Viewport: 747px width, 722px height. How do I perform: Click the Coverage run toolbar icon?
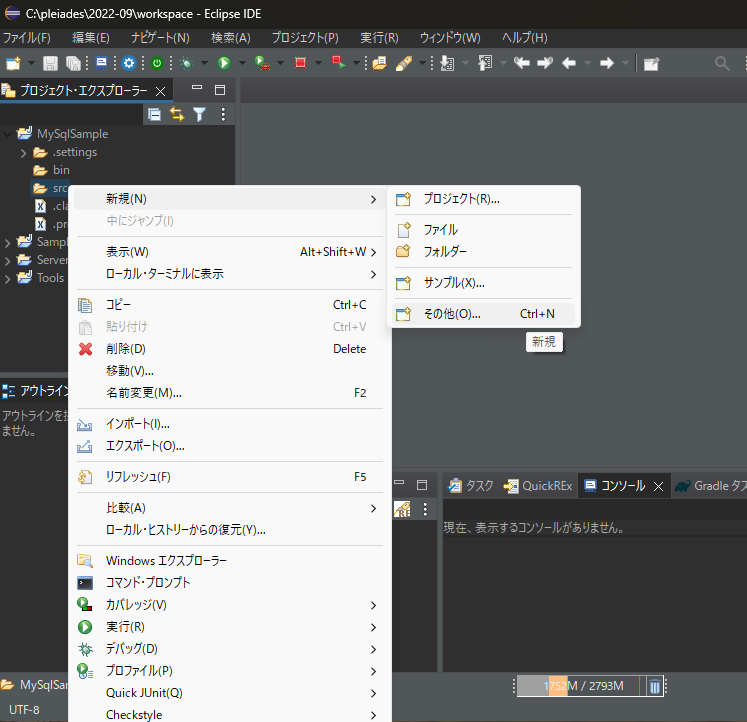pyautogui.click(x=262, y=63)
